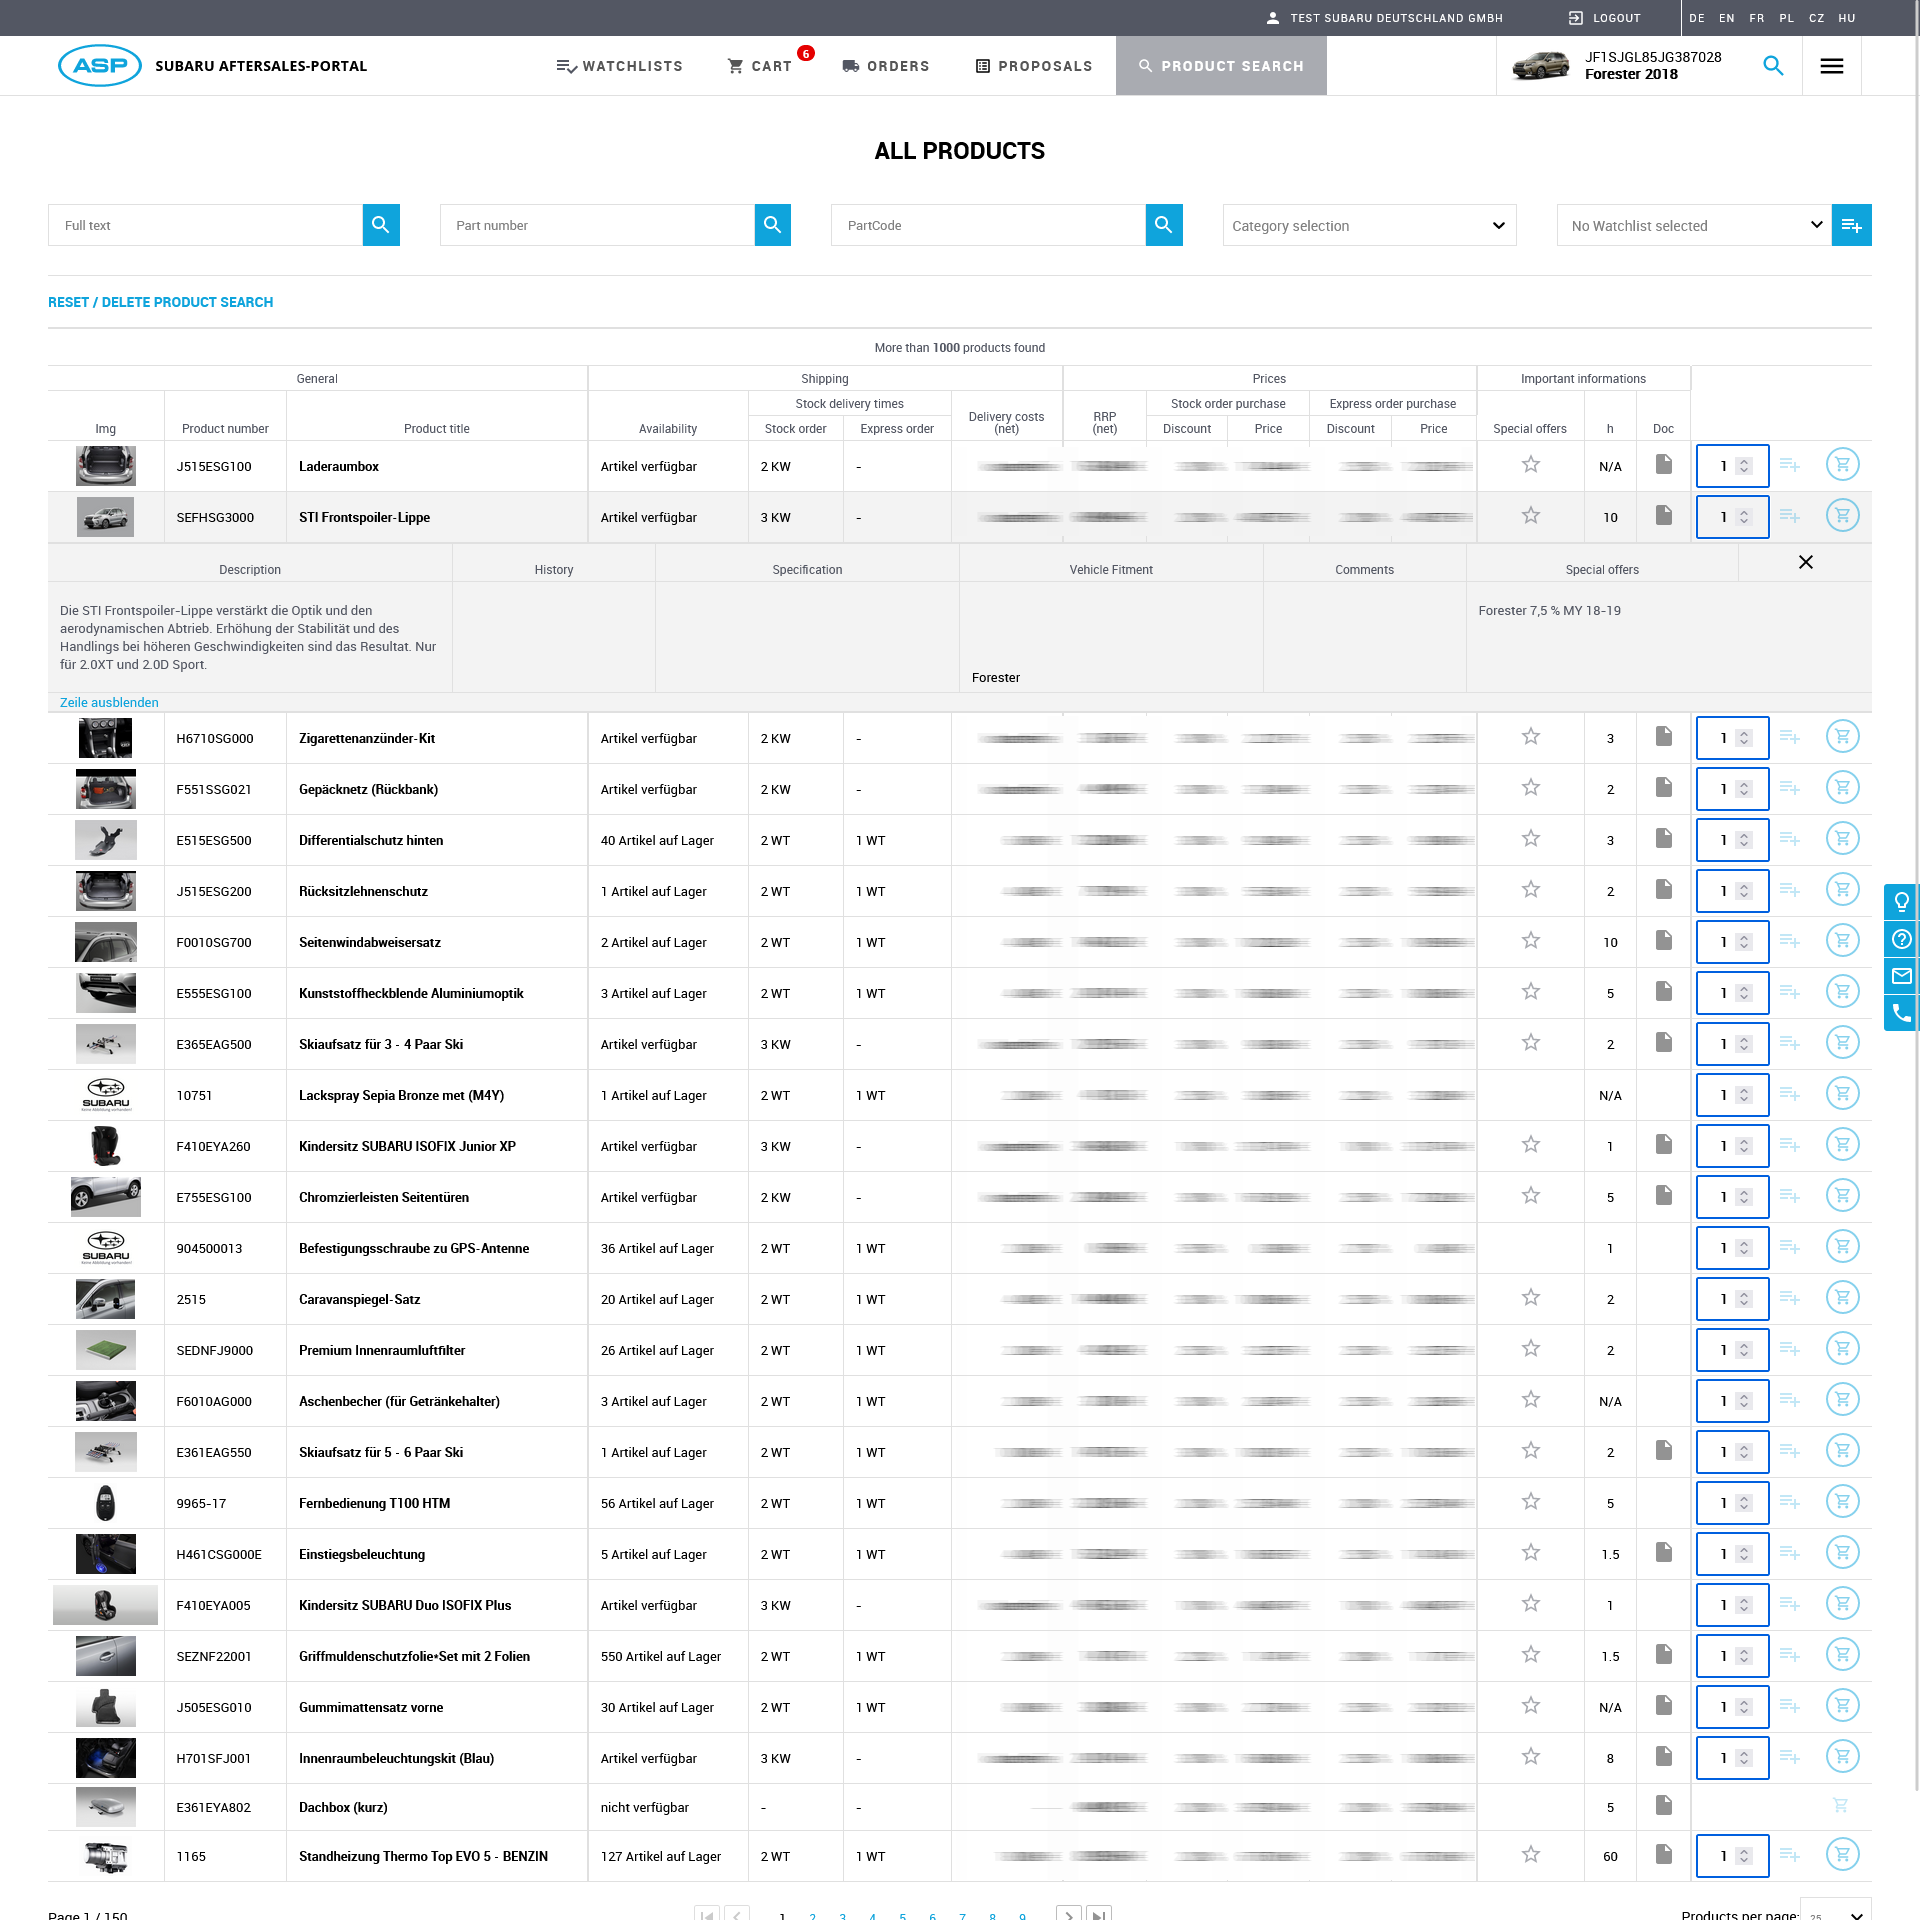Click the lightbulb tips sidebar icon
Viewport: 1920px width, 1920px height.
(1901, 902)
